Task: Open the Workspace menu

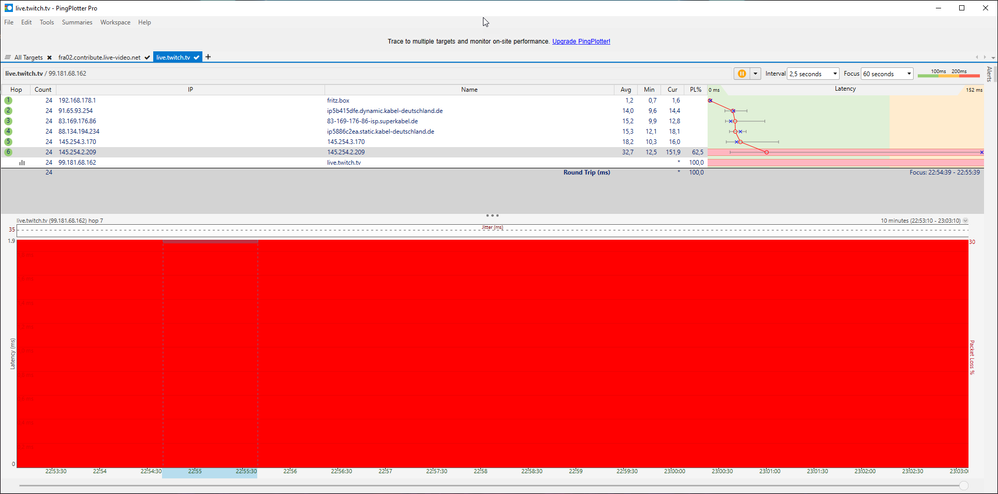Action: pos(115,22)
